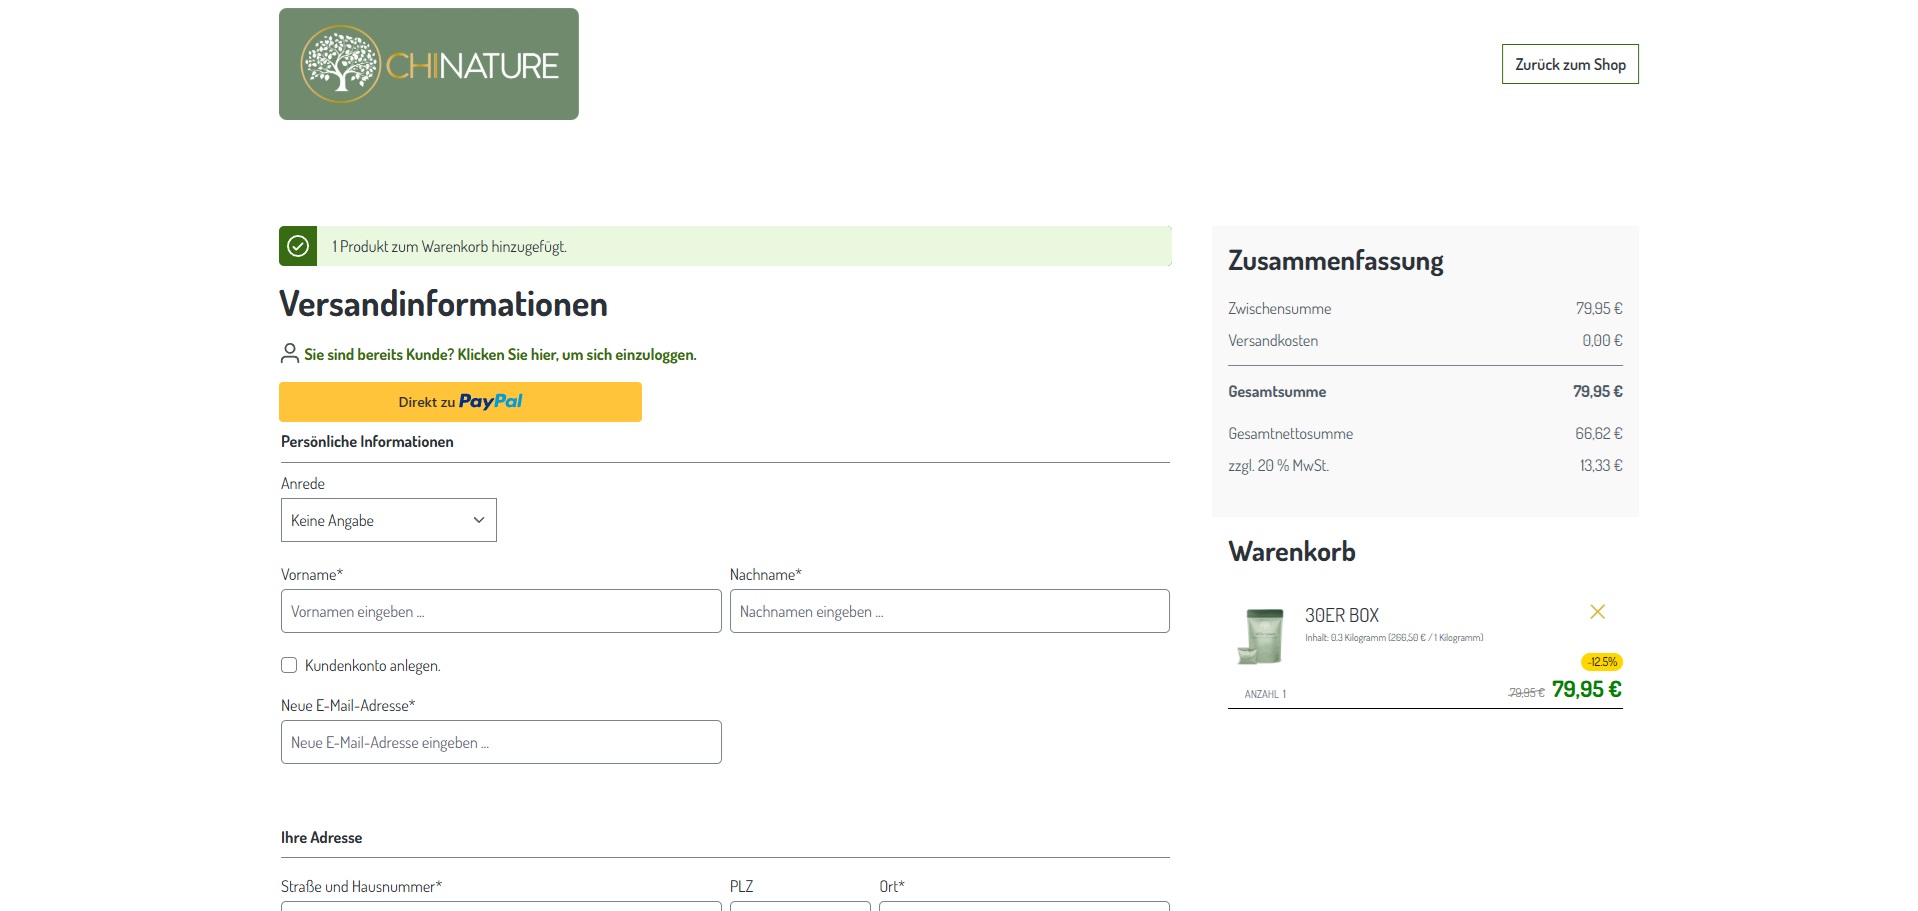Click the -12.5% discount badge
Screen dimensions: 1918x911
(1602, 662)
